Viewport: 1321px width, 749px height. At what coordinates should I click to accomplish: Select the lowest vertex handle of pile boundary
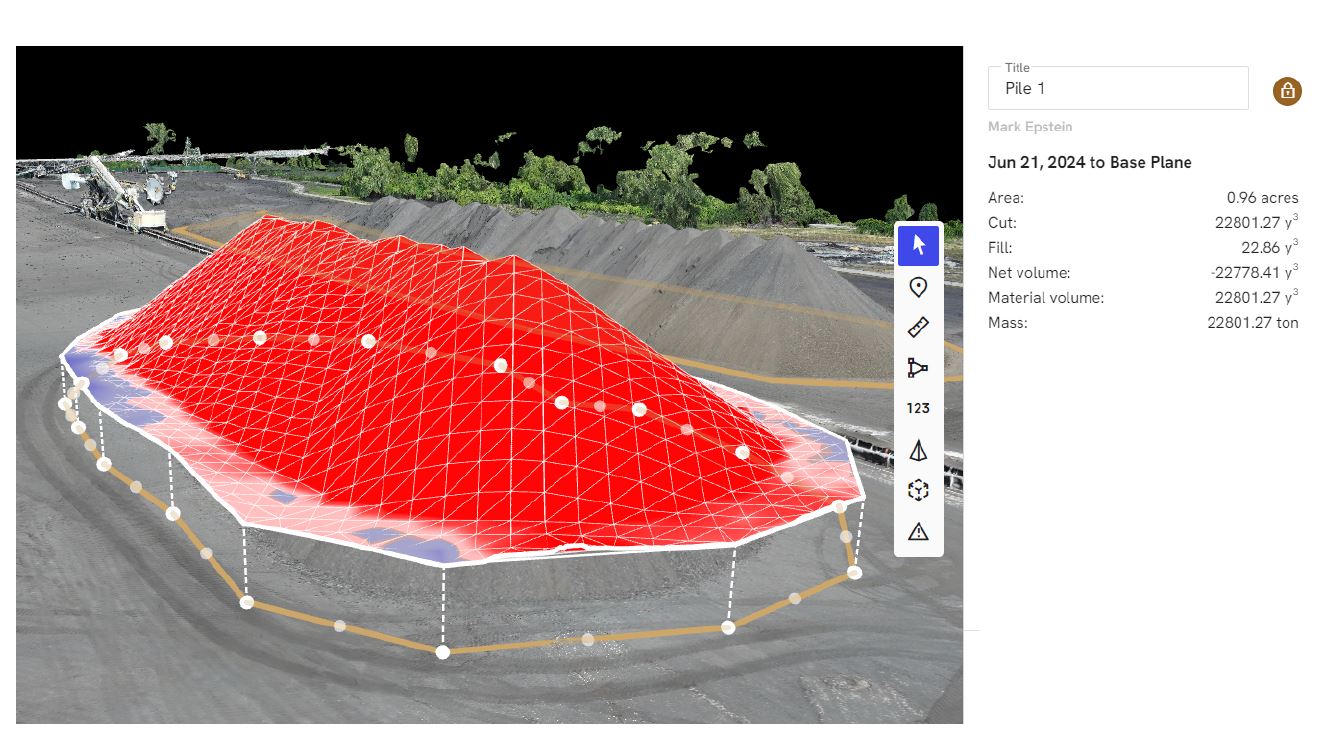[443, 652]
